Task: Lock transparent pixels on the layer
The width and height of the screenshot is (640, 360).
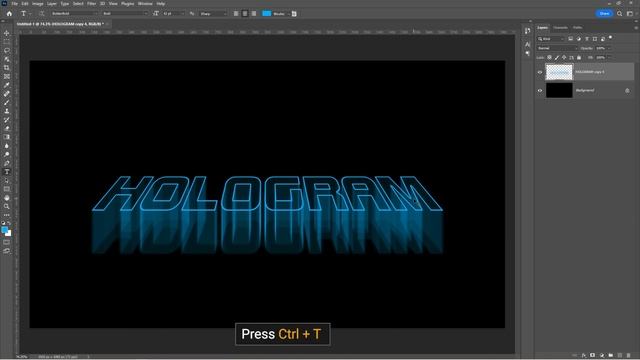Action: tap(549, 58)
